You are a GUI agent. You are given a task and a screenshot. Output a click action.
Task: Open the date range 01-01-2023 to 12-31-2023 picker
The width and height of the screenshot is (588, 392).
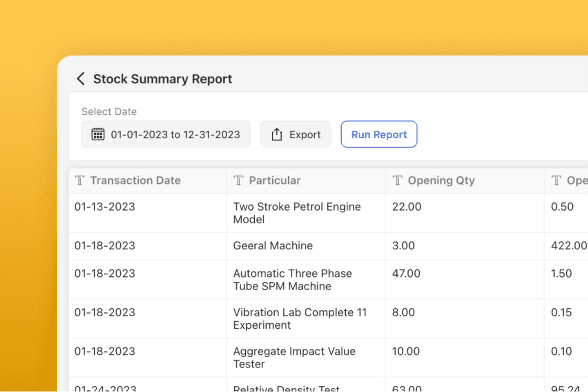166,134
